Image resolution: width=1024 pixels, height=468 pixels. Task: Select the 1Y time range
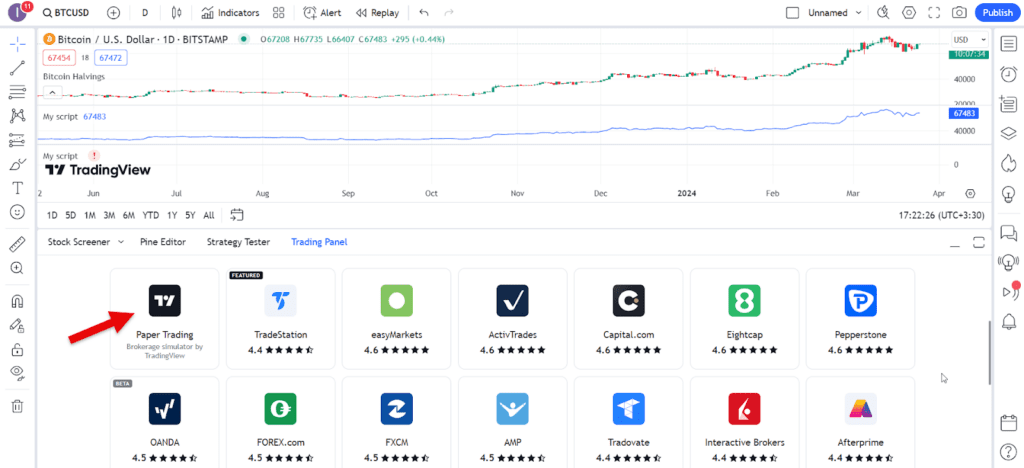(x=173, y=215)
